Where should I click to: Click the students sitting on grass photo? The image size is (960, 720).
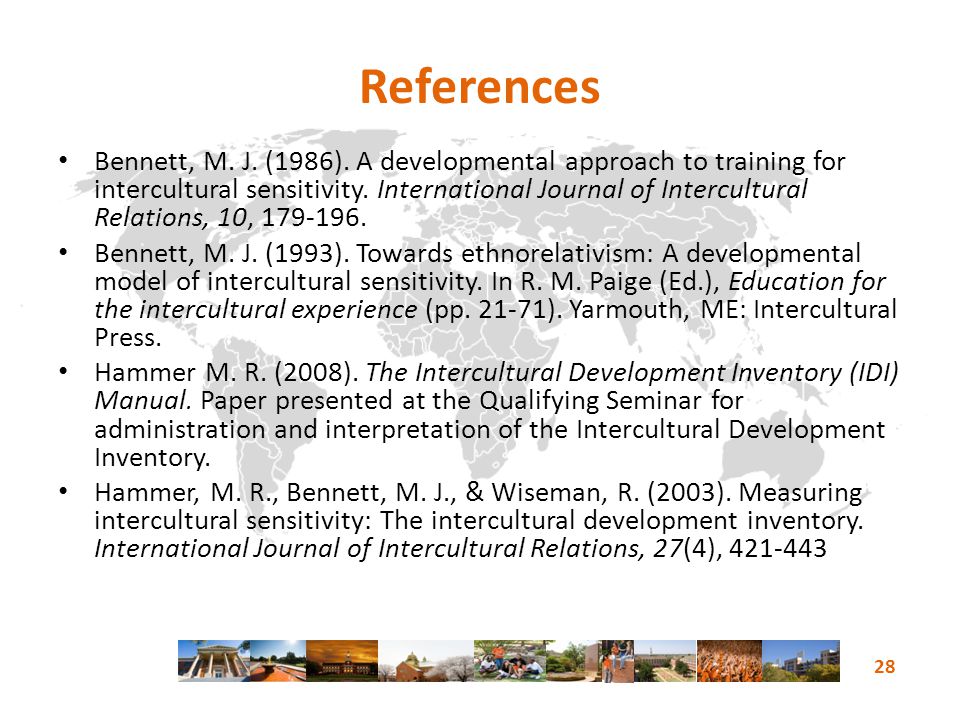tap(509, 661)
